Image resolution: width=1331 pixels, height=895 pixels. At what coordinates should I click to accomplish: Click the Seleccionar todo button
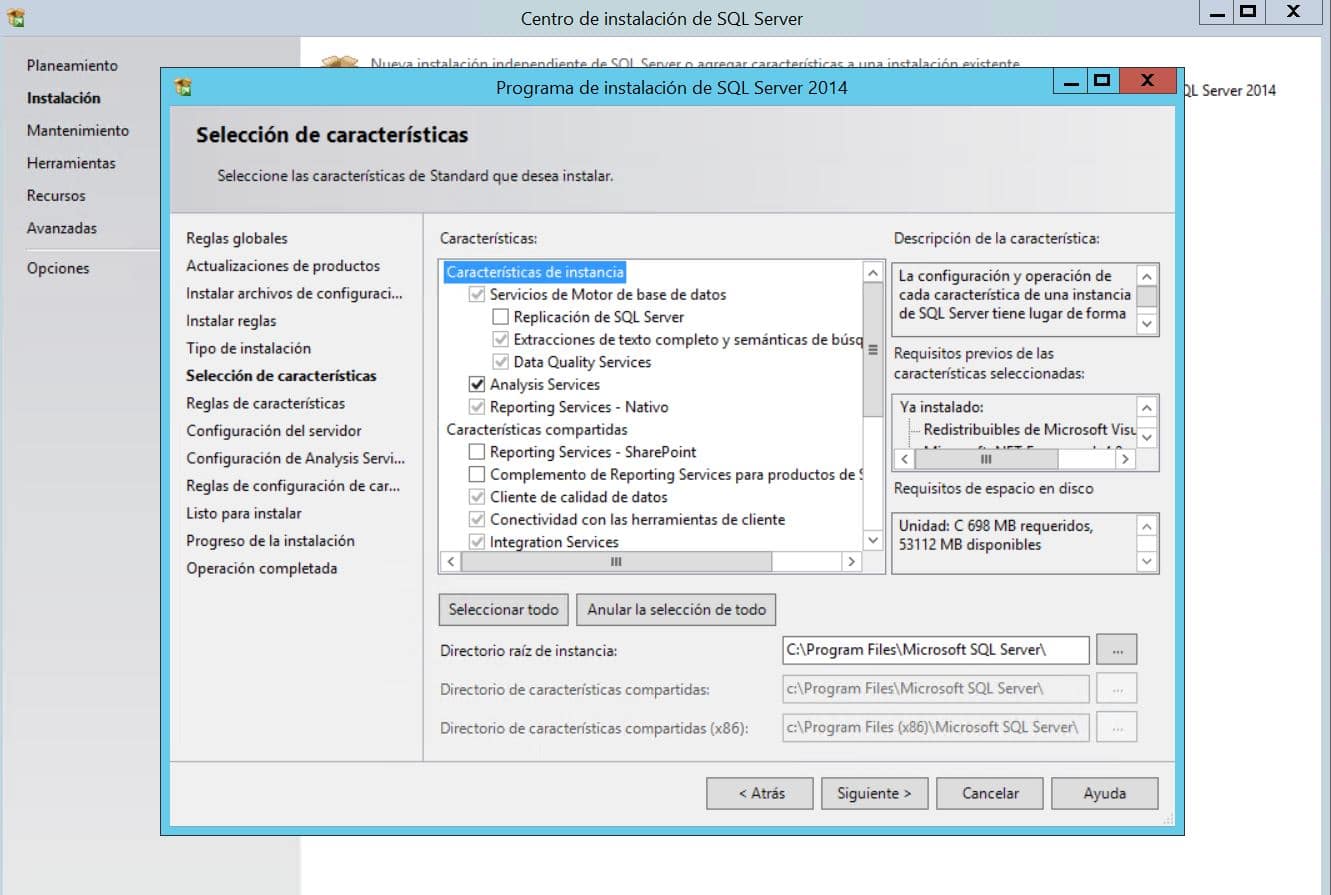click(x=503, y=609)
